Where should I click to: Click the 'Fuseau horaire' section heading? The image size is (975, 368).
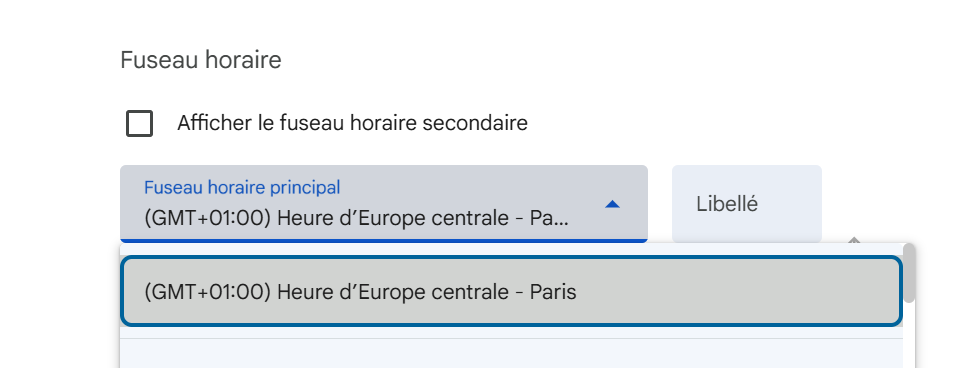coord(200,60)
